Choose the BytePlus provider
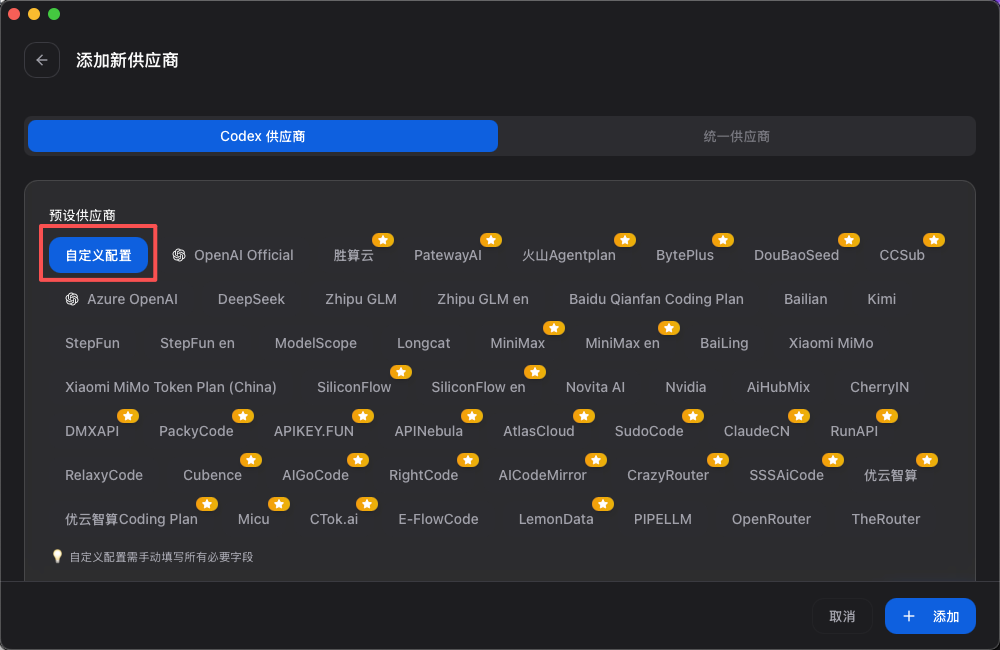Viewport: 1000px width, 650px height. (x=685, y=255)
